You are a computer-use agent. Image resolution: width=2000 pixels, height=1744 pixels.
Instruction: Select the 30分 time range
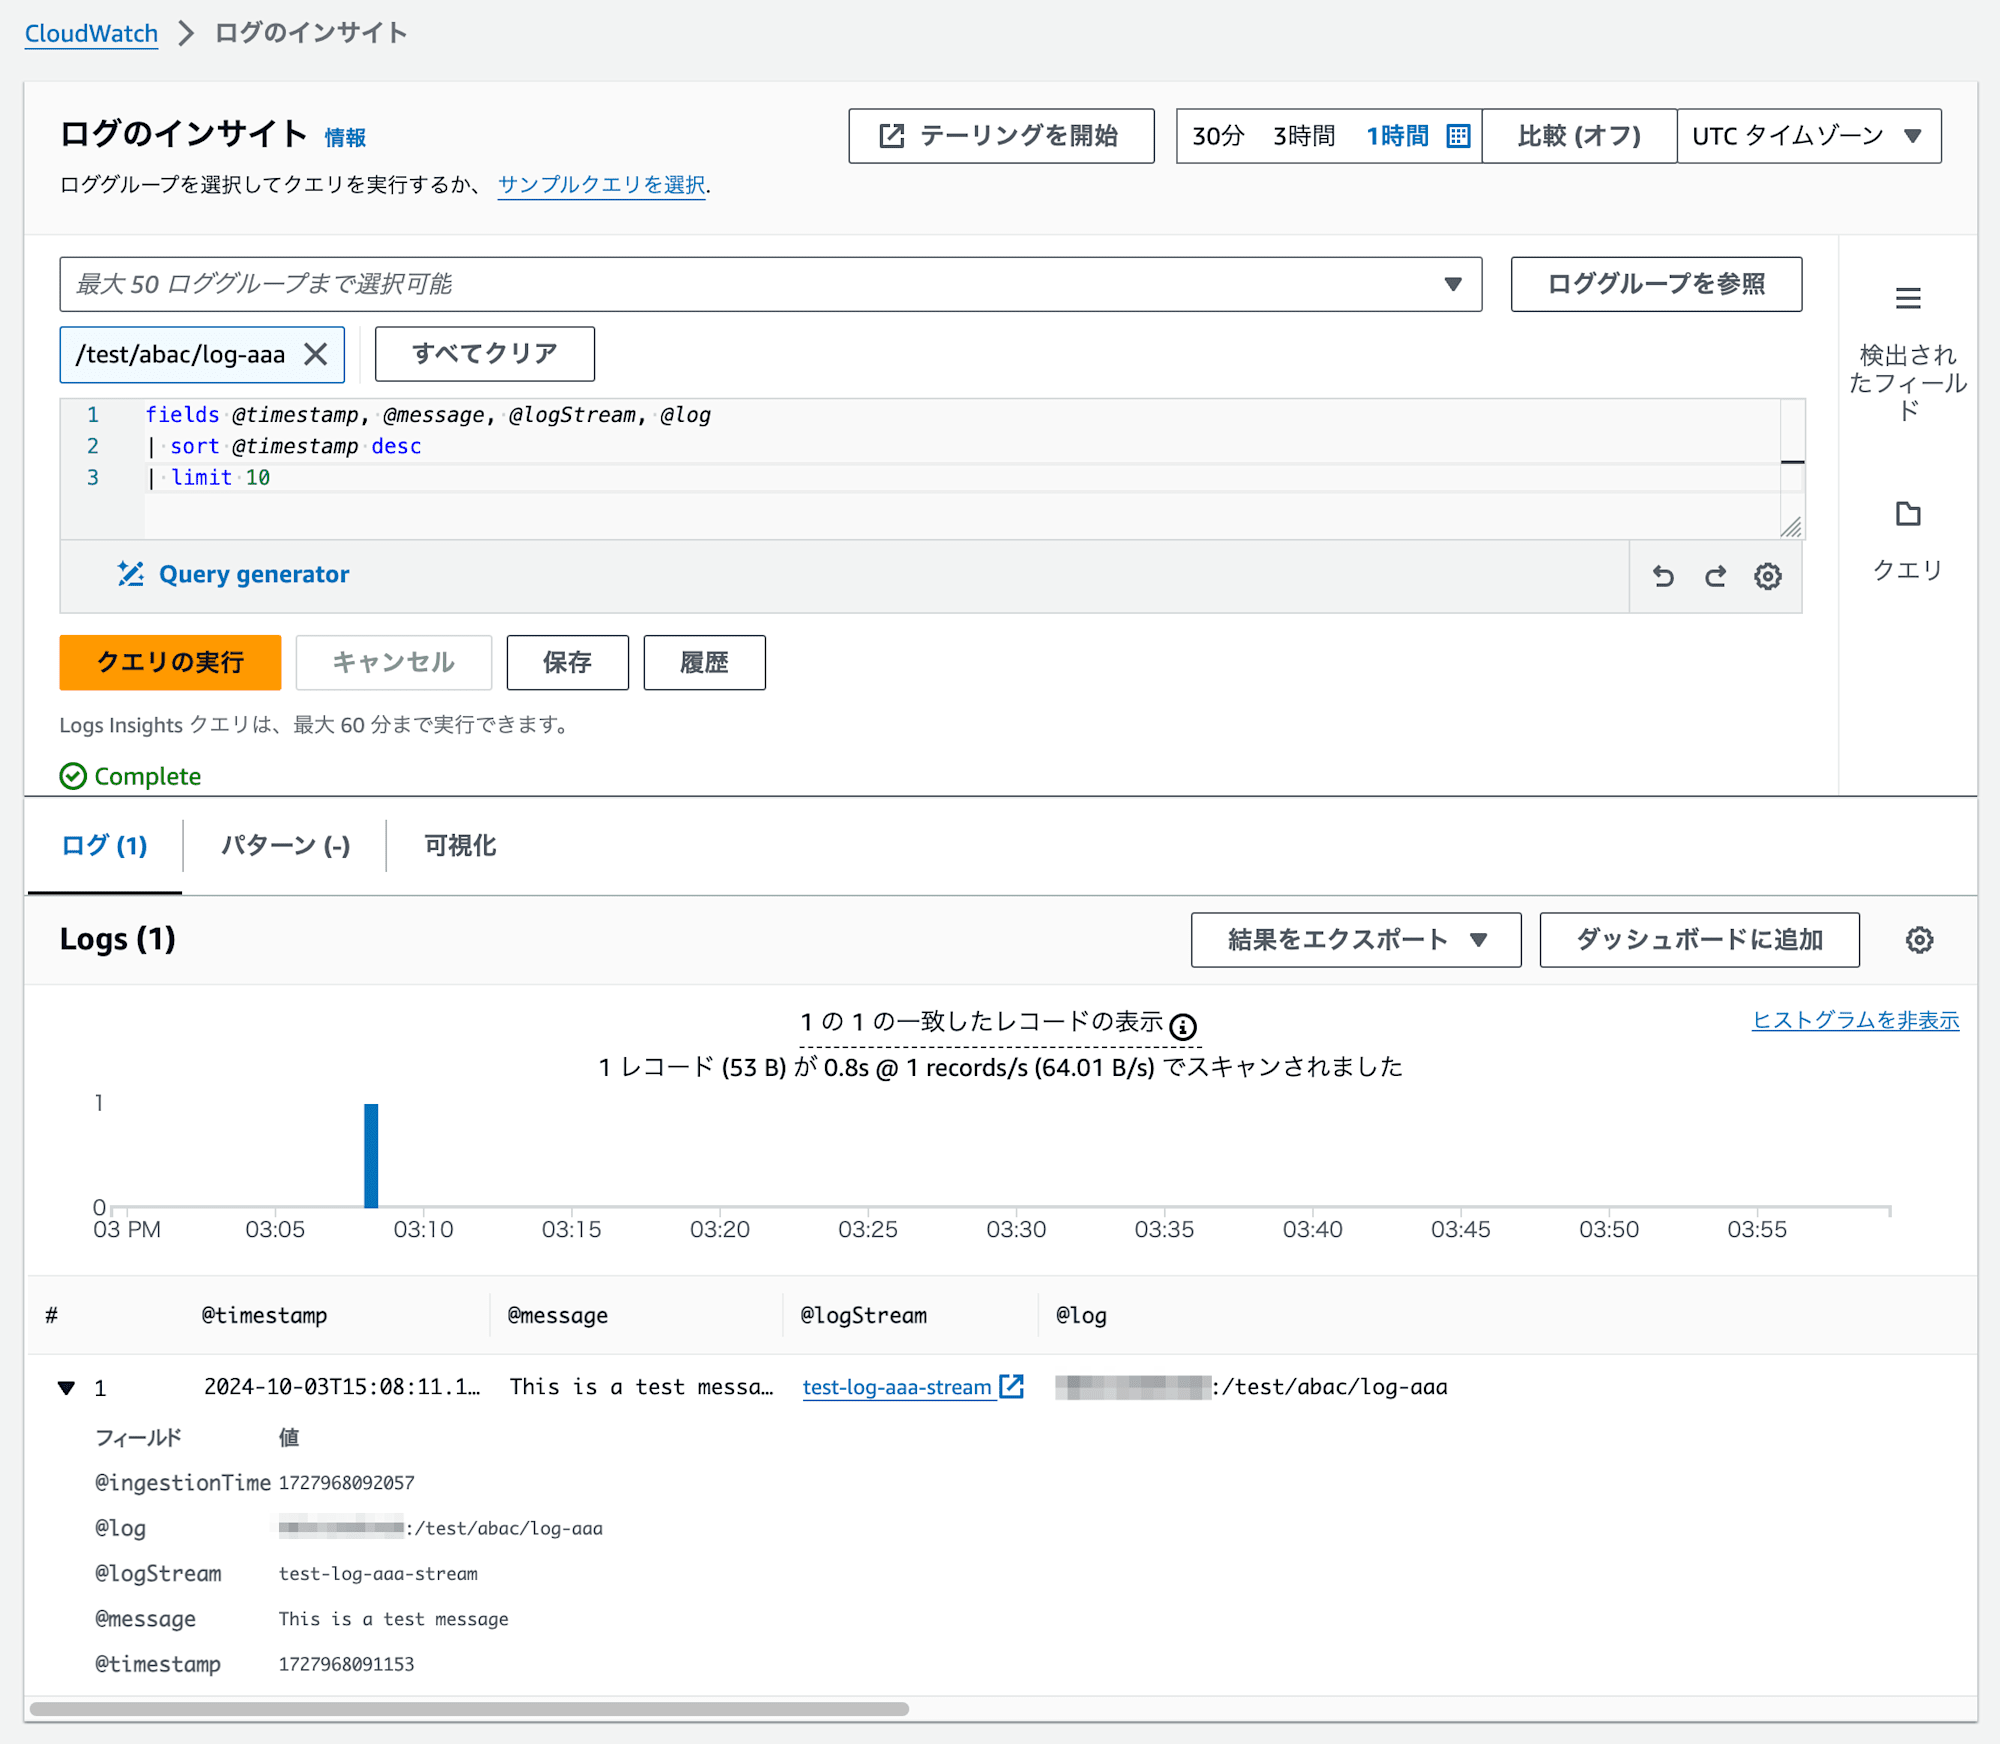point(1218,136)
